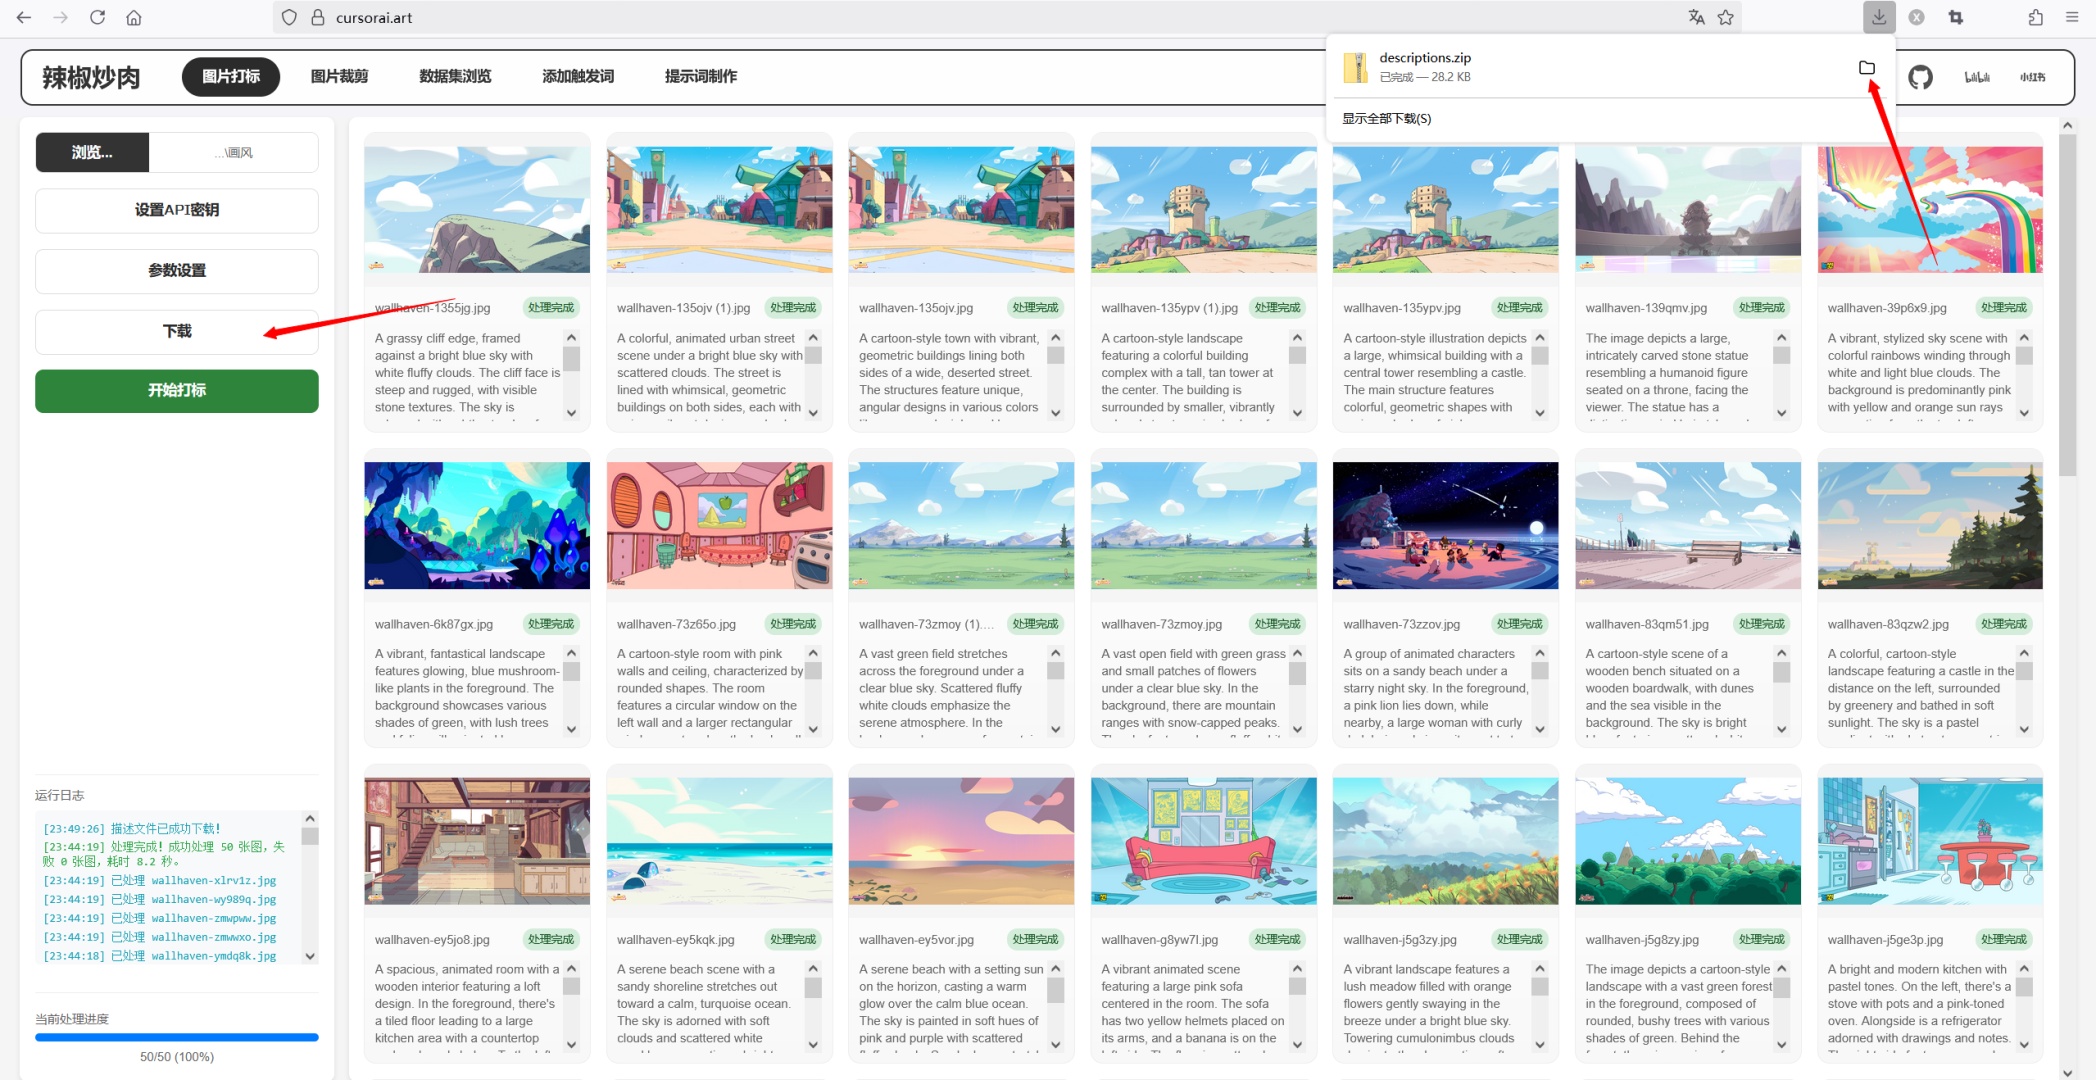Click the GitHub icon in header
Screen dimensions: 2096x1080
[1920, 77]
